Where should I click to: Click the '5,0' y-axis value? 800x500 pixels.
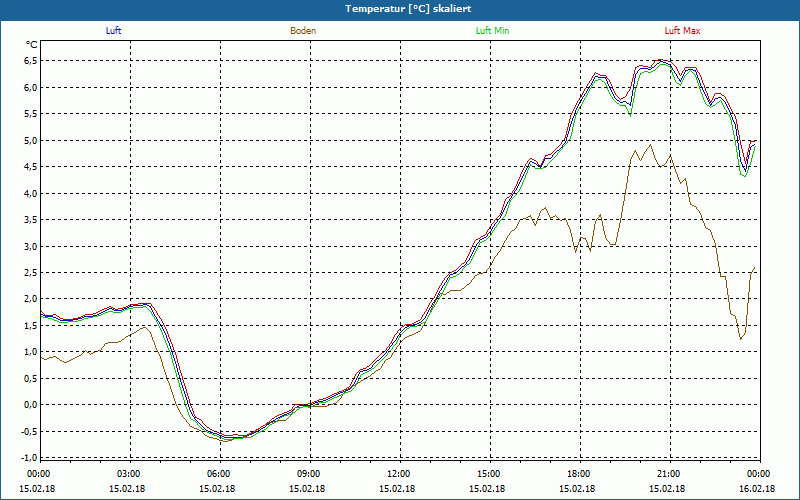point(31,140)
